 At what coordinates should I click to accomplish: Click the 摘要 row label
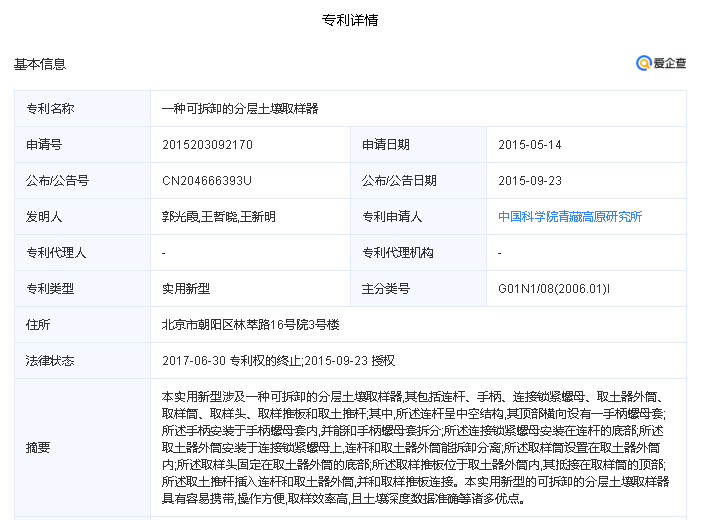click(x=38, y=447)
